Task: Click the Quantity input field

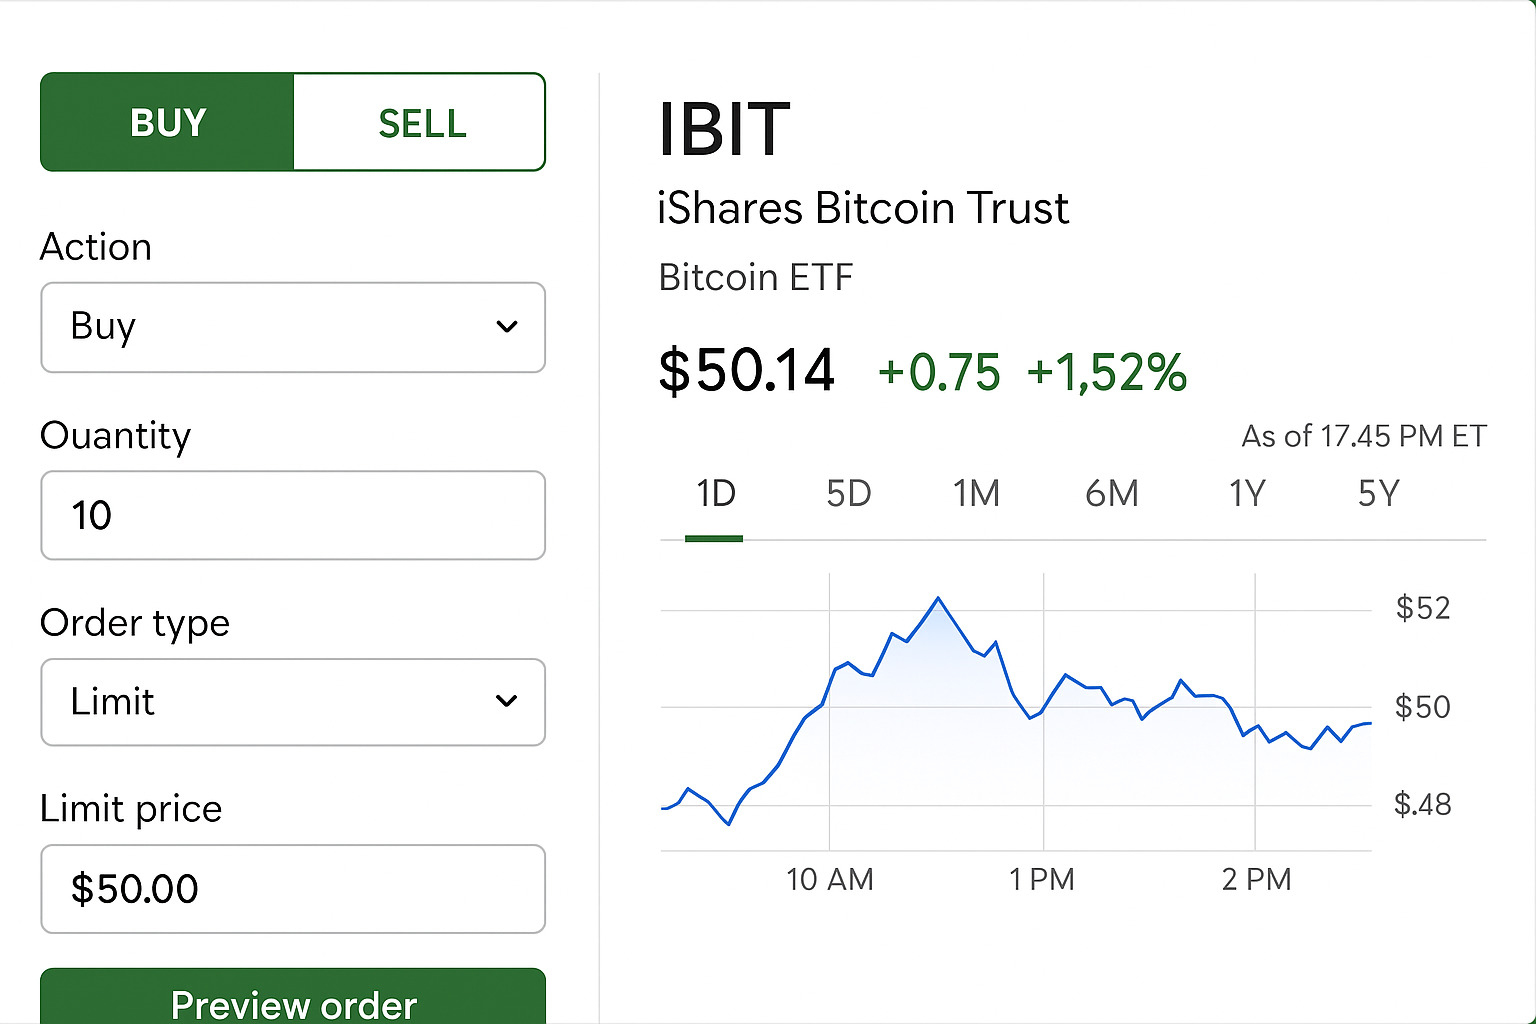Action: 293,515
